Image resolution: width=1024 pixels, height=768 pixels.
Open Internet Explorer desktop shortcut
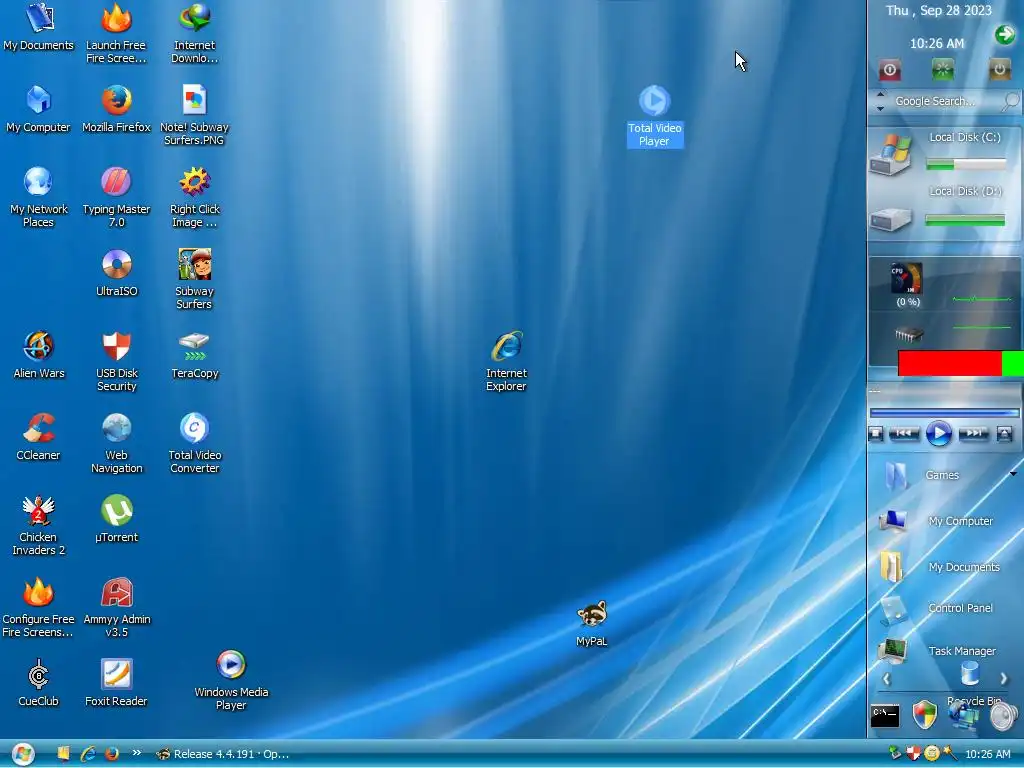[506, 362]
